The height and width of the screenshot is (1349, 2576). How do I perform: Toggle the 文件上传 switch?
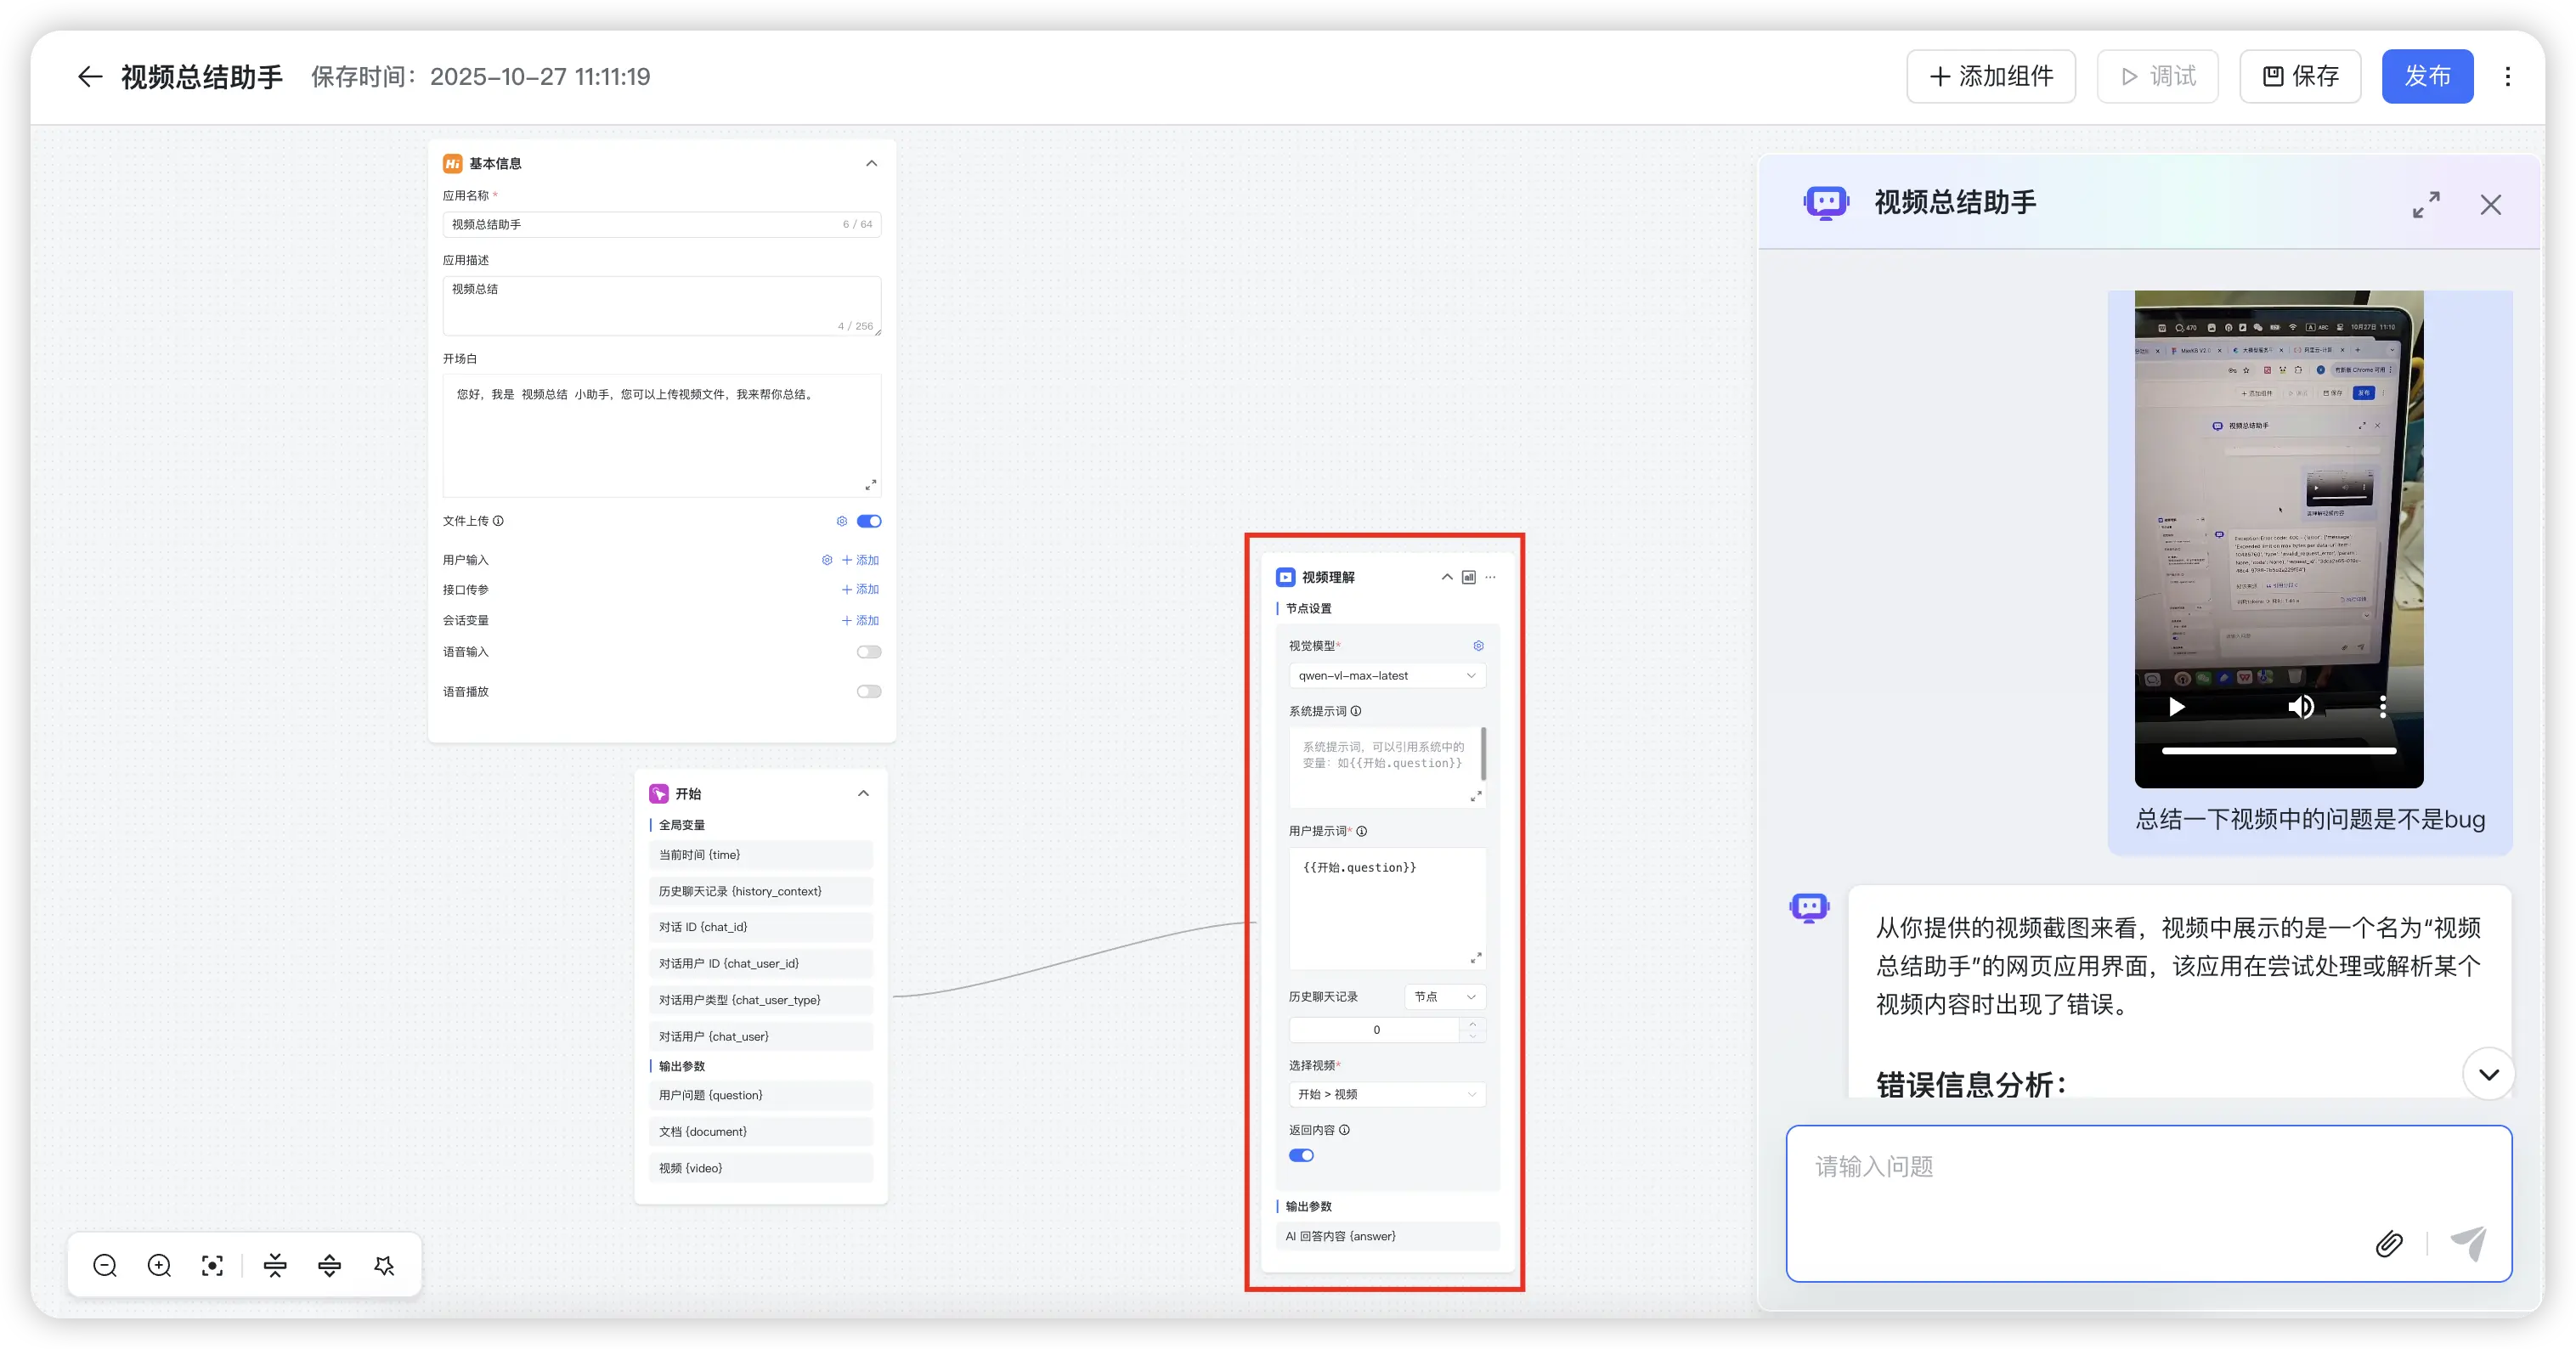[869, 521]
